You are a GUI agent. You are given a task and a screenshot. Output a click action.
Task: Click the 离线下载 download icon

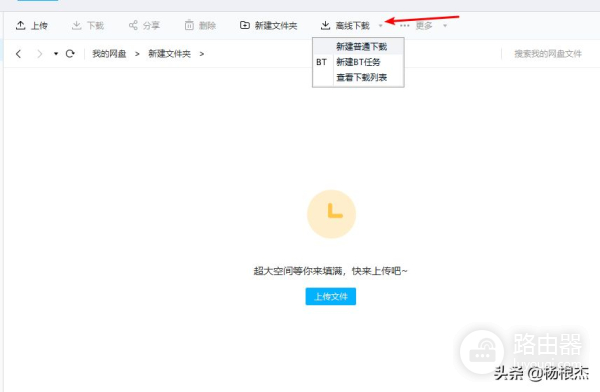pyautogui.click(x=325, y=25)
